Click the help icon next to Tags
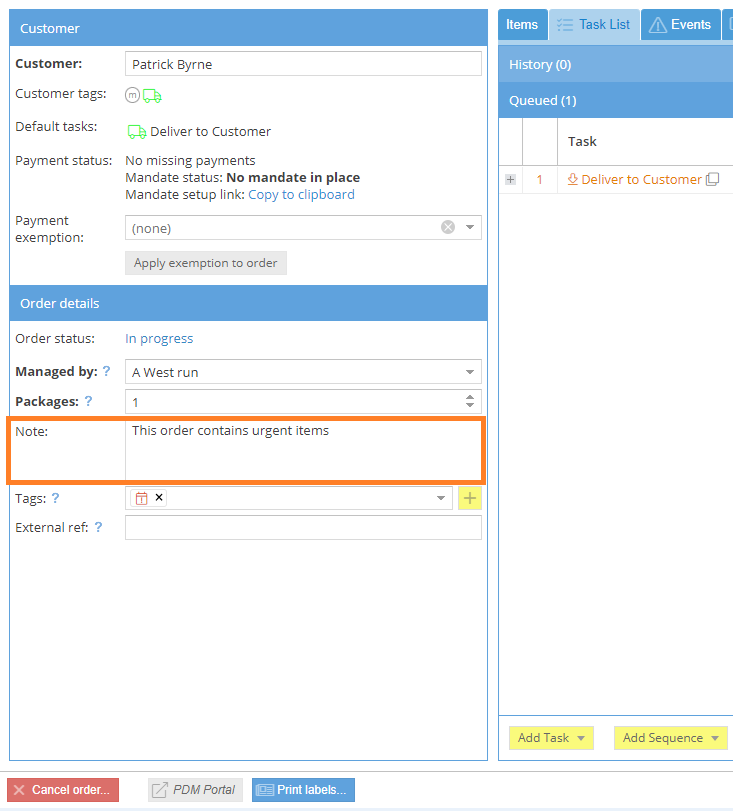Image resolution: width=733 pixels, height=811 pixels. click(x=55, y=498)
